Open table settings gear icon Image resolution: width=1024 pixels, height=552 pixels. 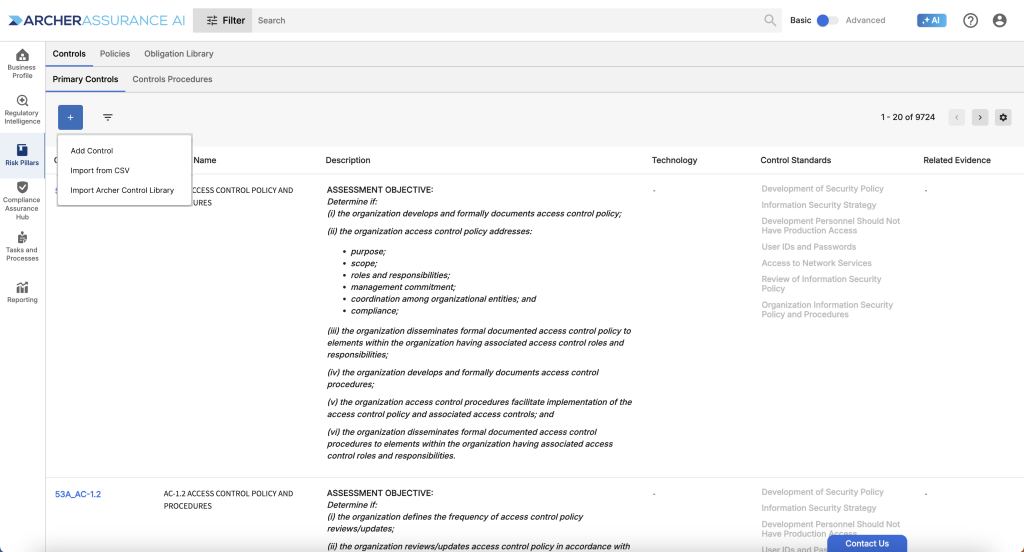pyautogui.click(x=1003, y=117)
